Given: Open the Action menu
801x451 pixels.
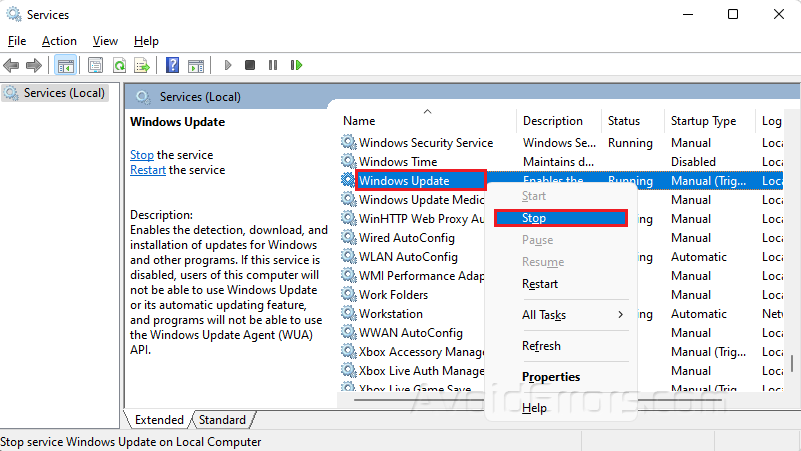Looking at the screenshot, I should [x=59, y=41].
